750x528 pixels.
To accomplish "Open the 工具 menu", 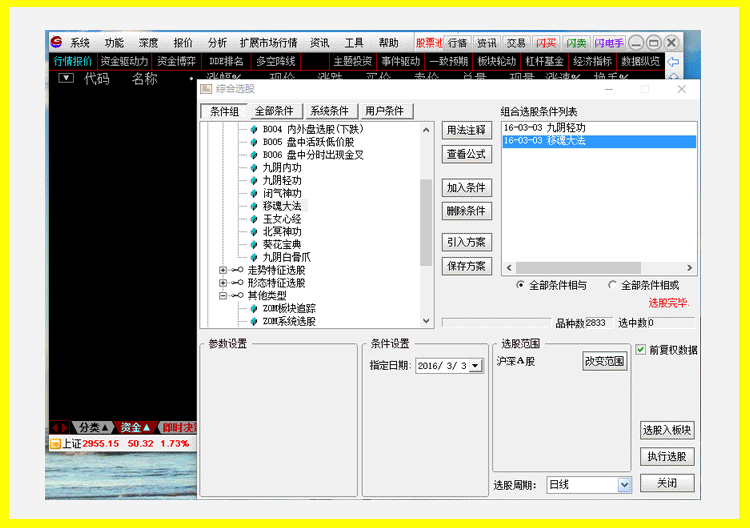I will click(x=354, y=43).
